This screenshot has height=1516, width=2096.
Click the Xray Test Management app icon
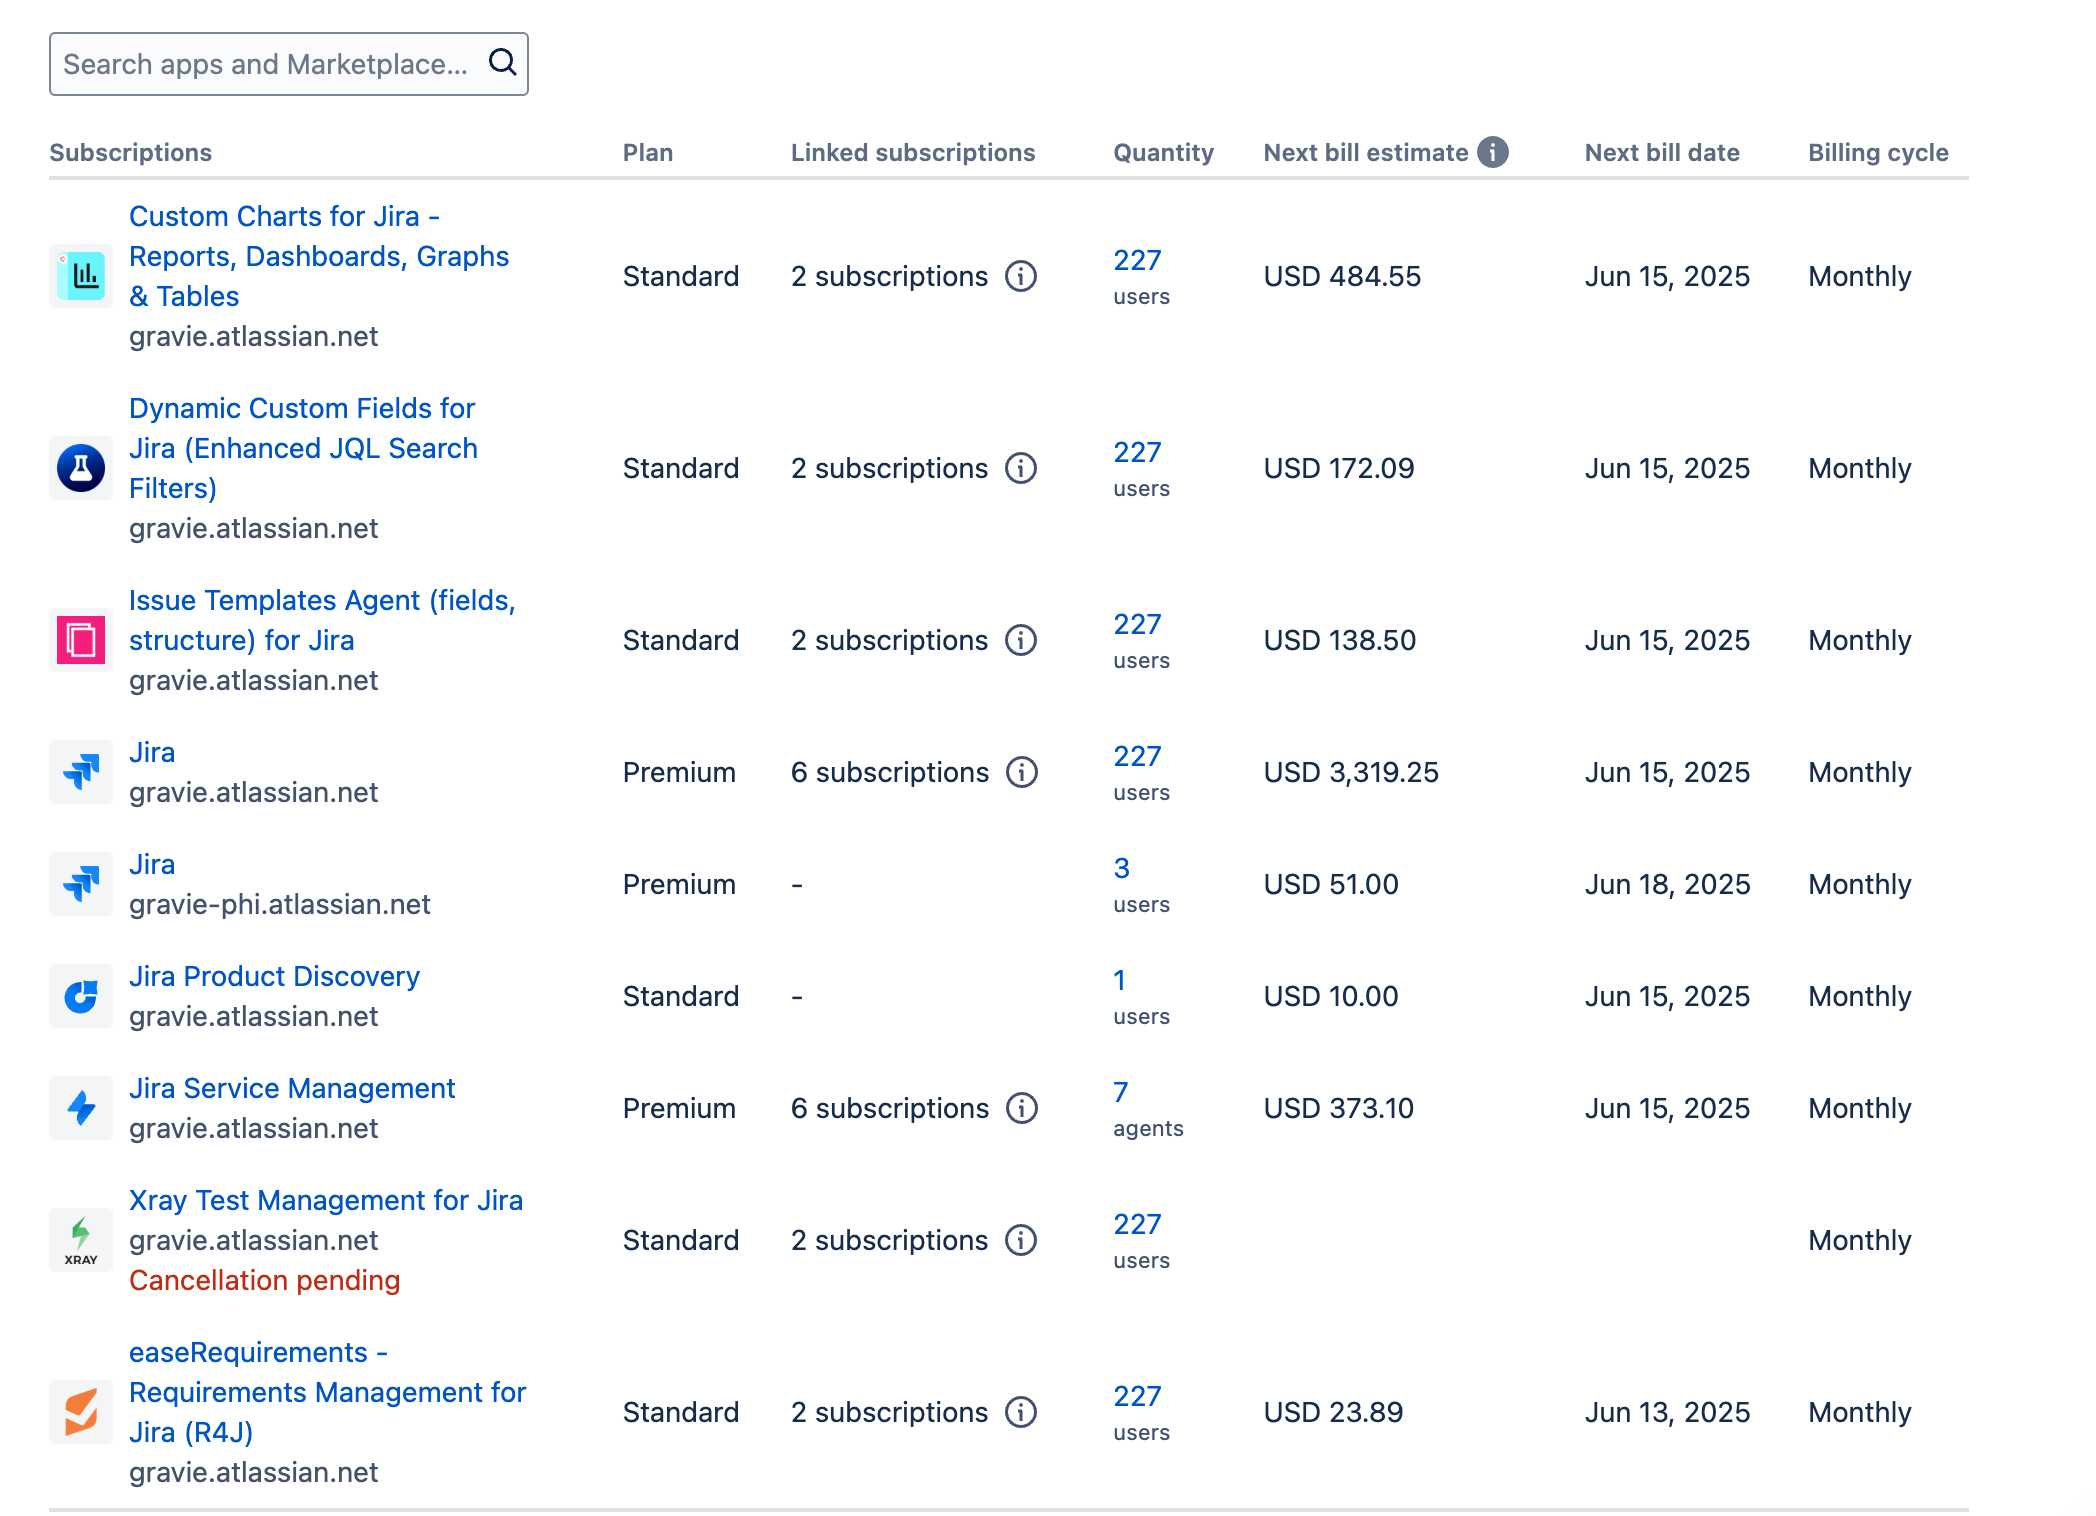pyautogui.click(x=81, y=1240)
